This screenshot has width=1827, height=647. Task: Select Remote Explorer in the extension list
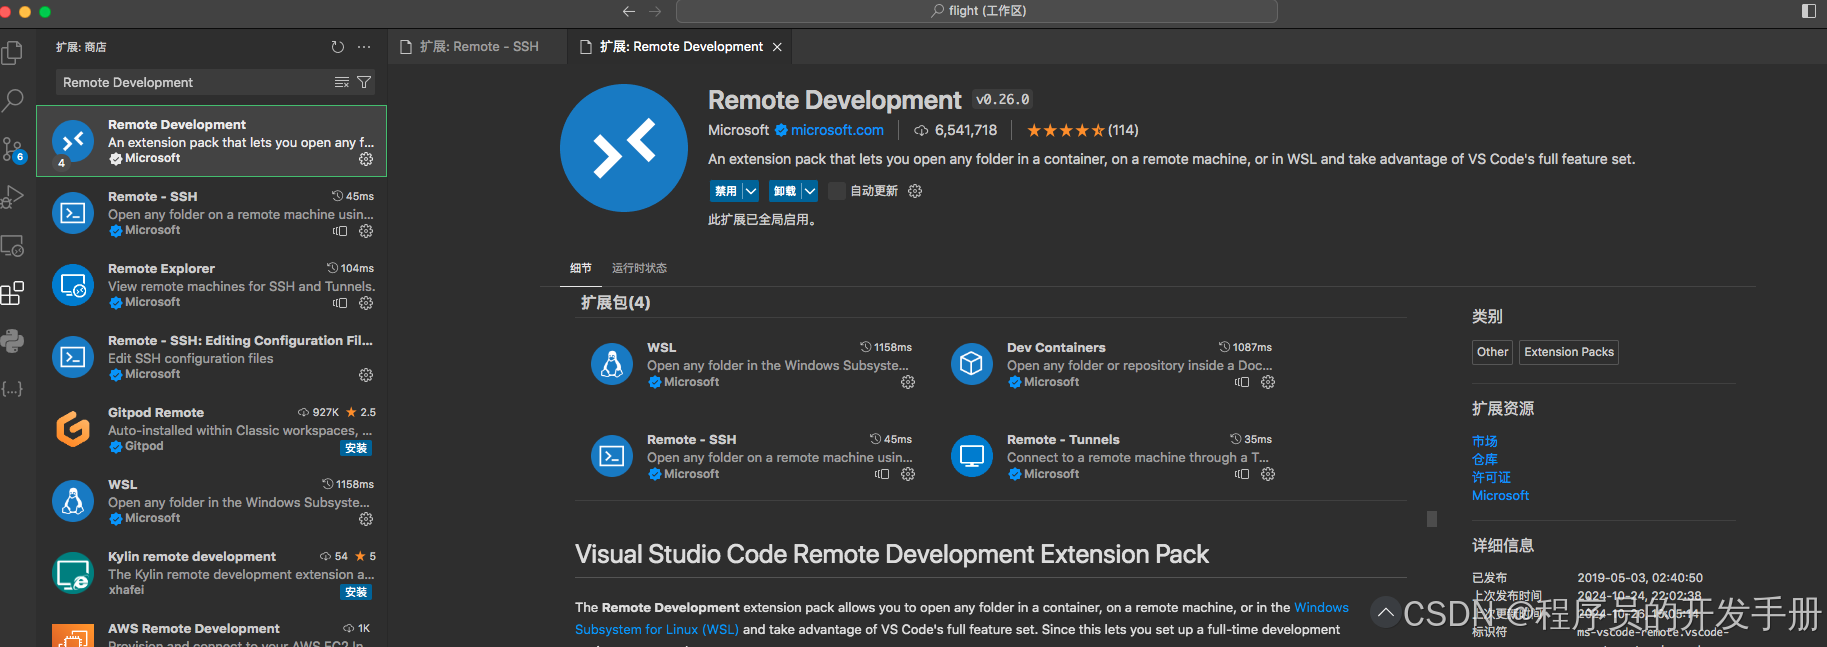coord(212,285)
